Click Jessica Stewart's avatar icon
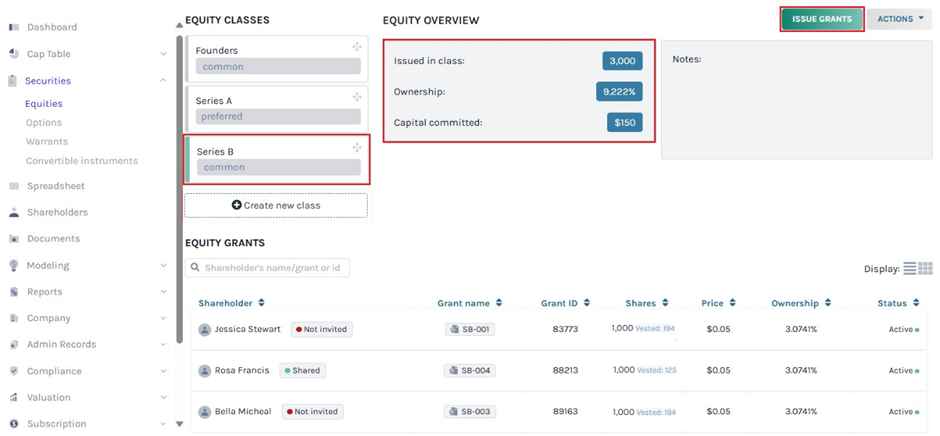Viewport: 940px width, 436px height. tap(204, 329)
